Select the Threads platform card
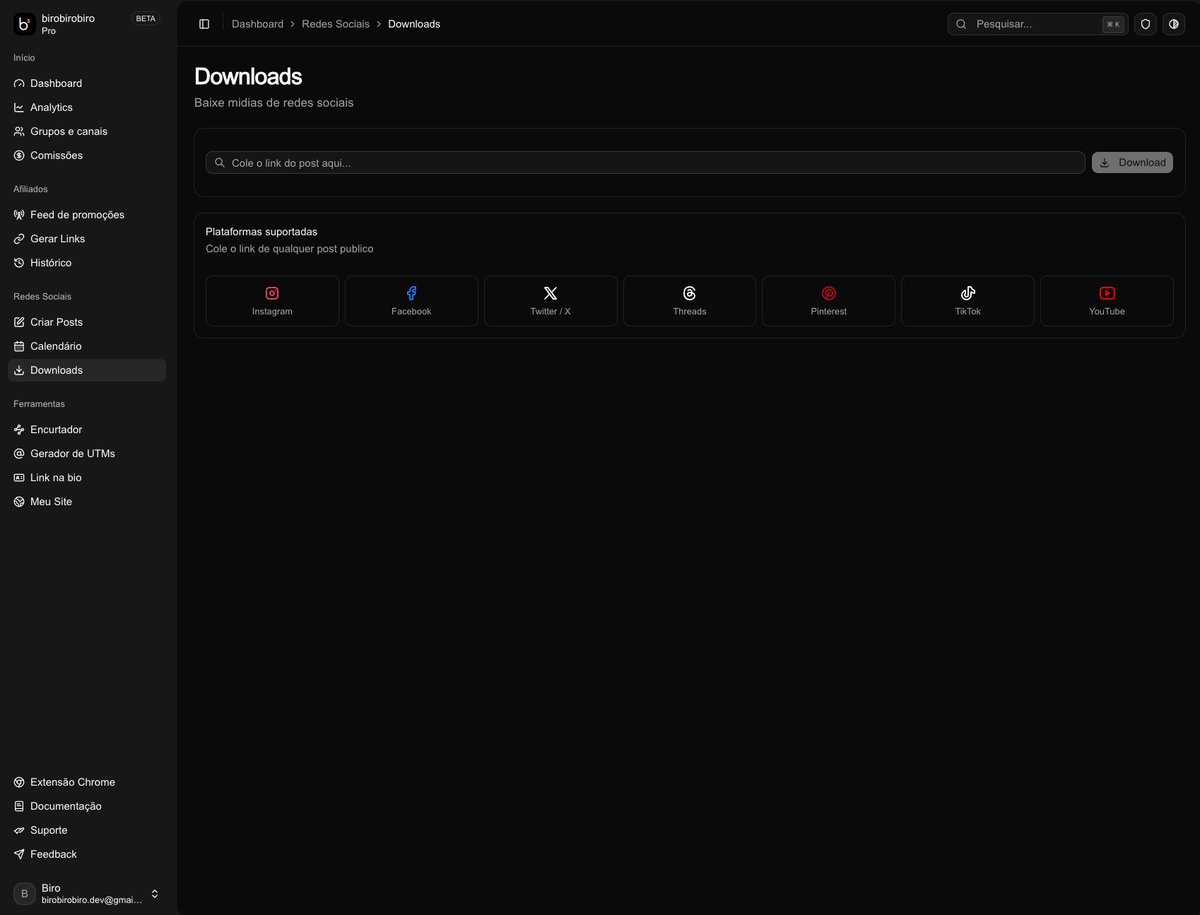1200x915 pixels. pos(689,301)
